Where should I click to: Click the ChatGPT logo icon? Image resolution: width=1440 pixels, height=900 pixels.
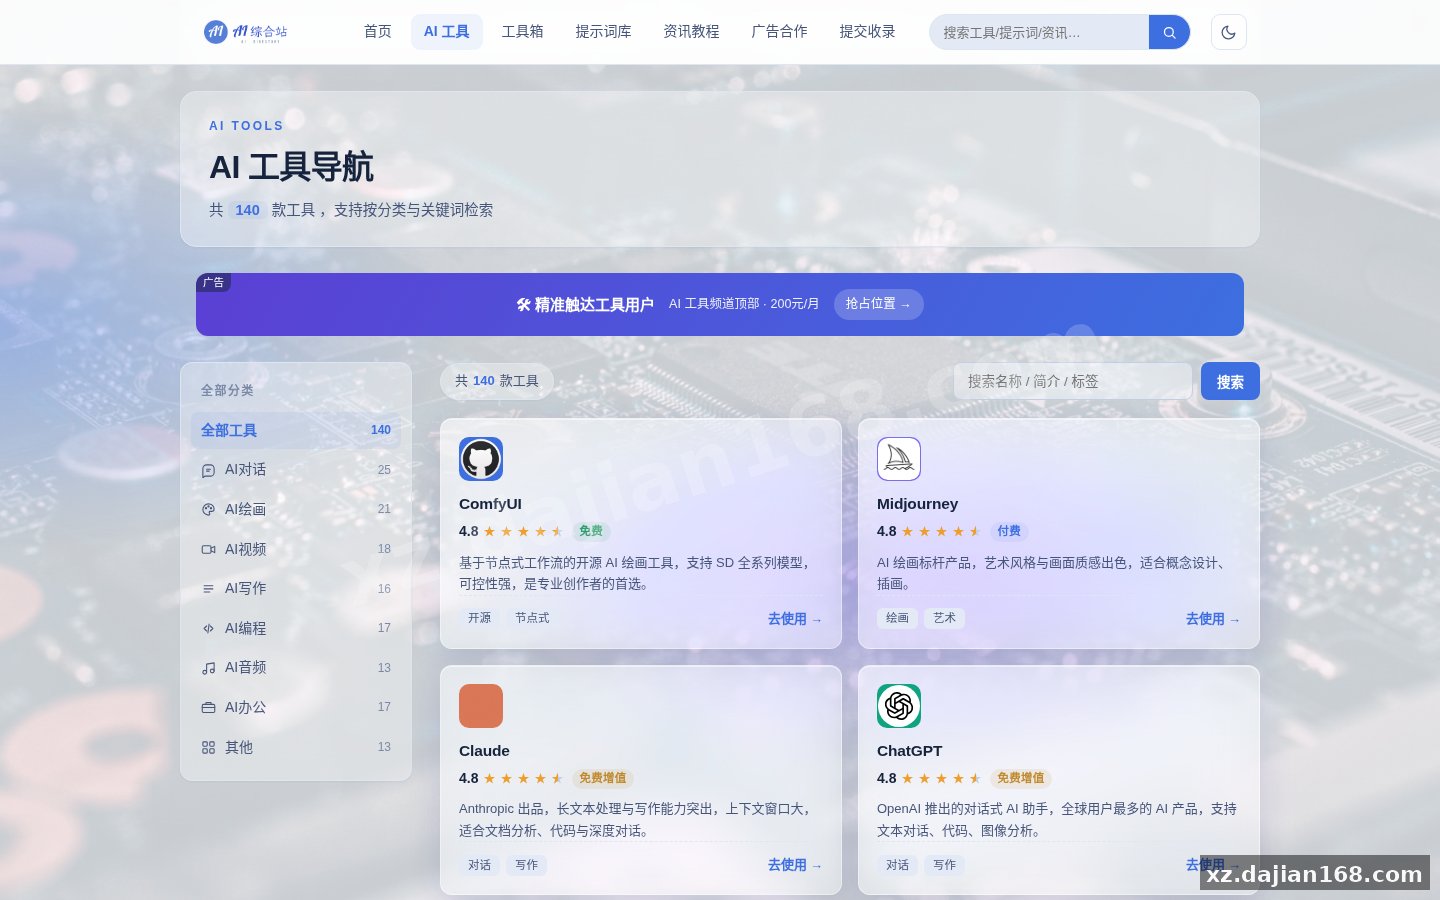pyautogui.click(x=899, y=706)
